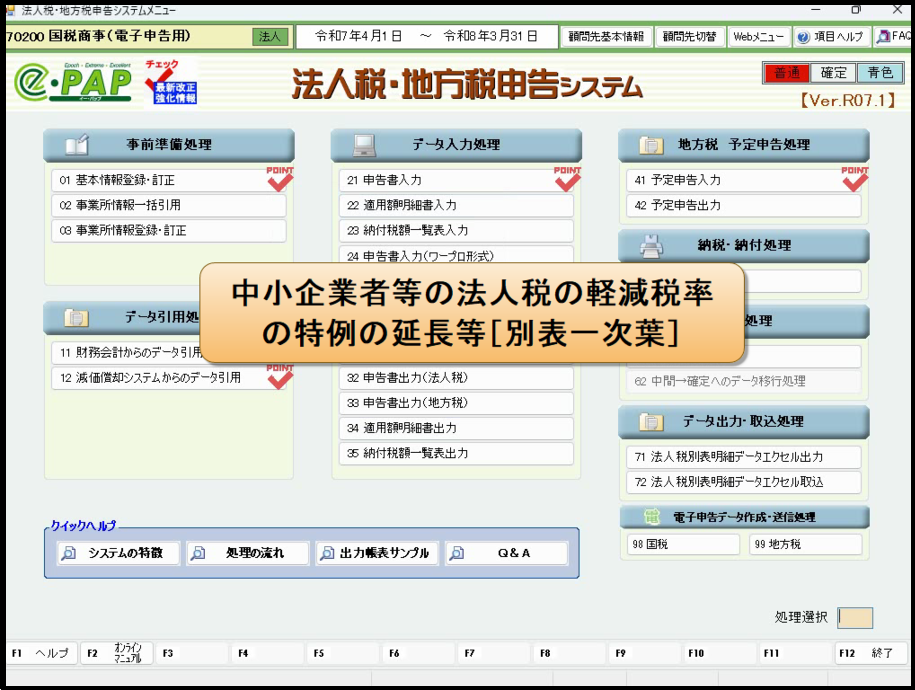Open 41 予定申告入力
The height and width of the screenshot is (690, 915).
tap(744, 180)
